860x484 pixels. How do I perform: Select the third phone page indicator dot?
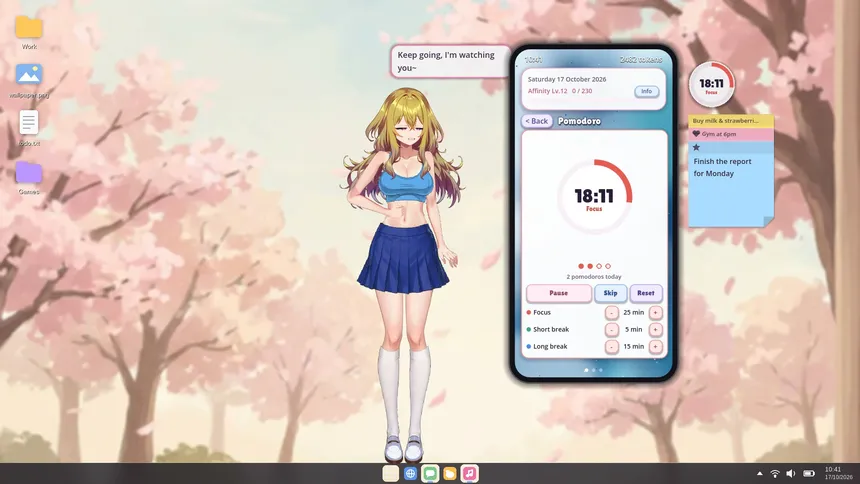click(x=601, y=370)
